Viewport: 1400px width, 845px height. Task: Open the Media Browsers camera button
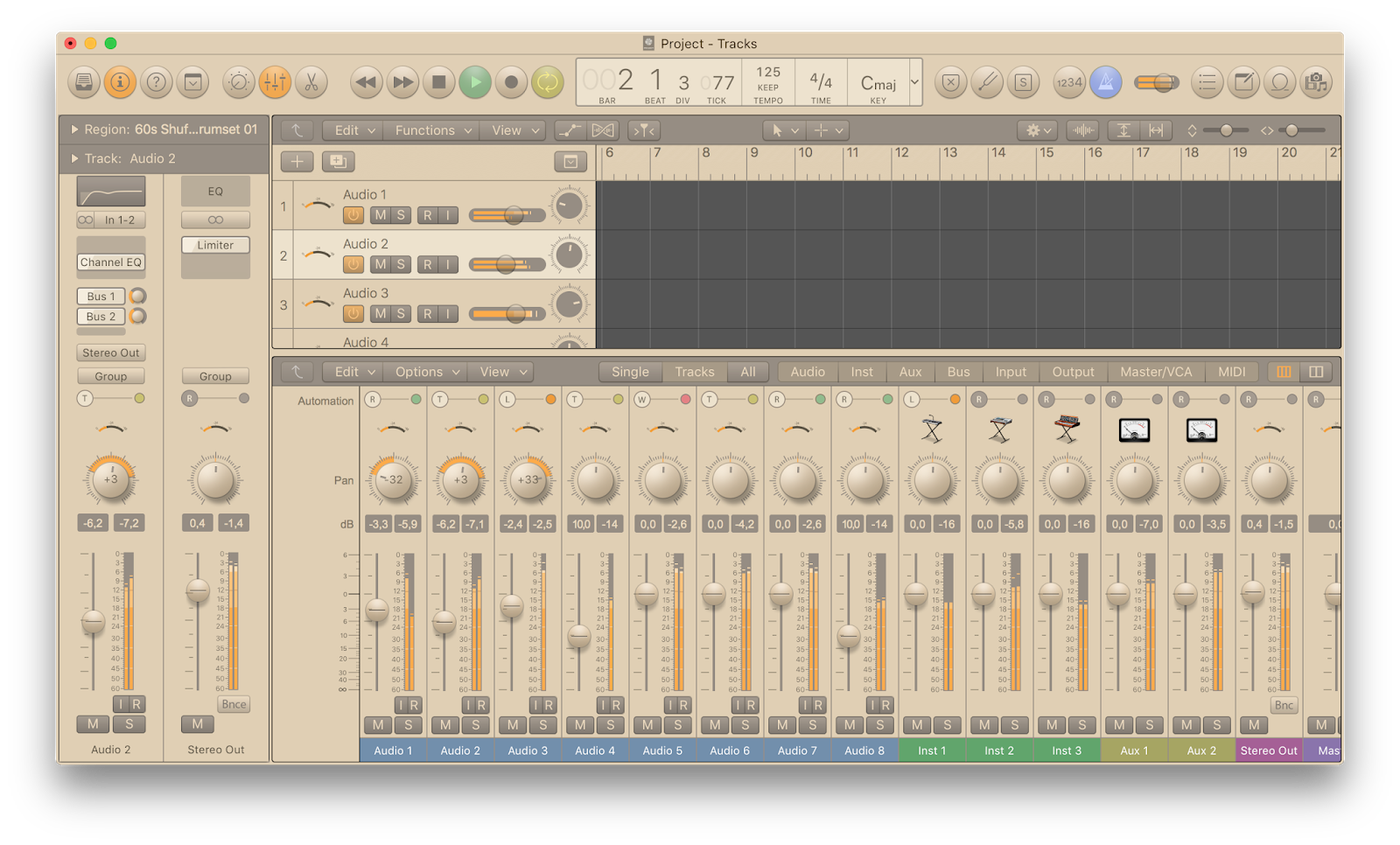coord(1316,82)
